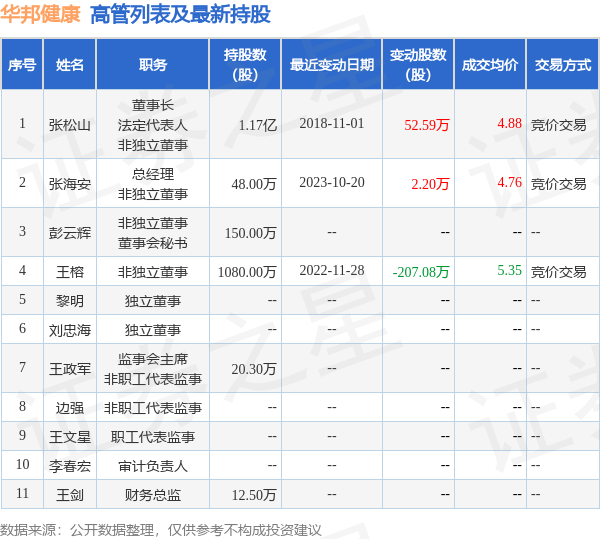Click the red 52.59万 change value
600x539 pixels.
coord(427,125)
